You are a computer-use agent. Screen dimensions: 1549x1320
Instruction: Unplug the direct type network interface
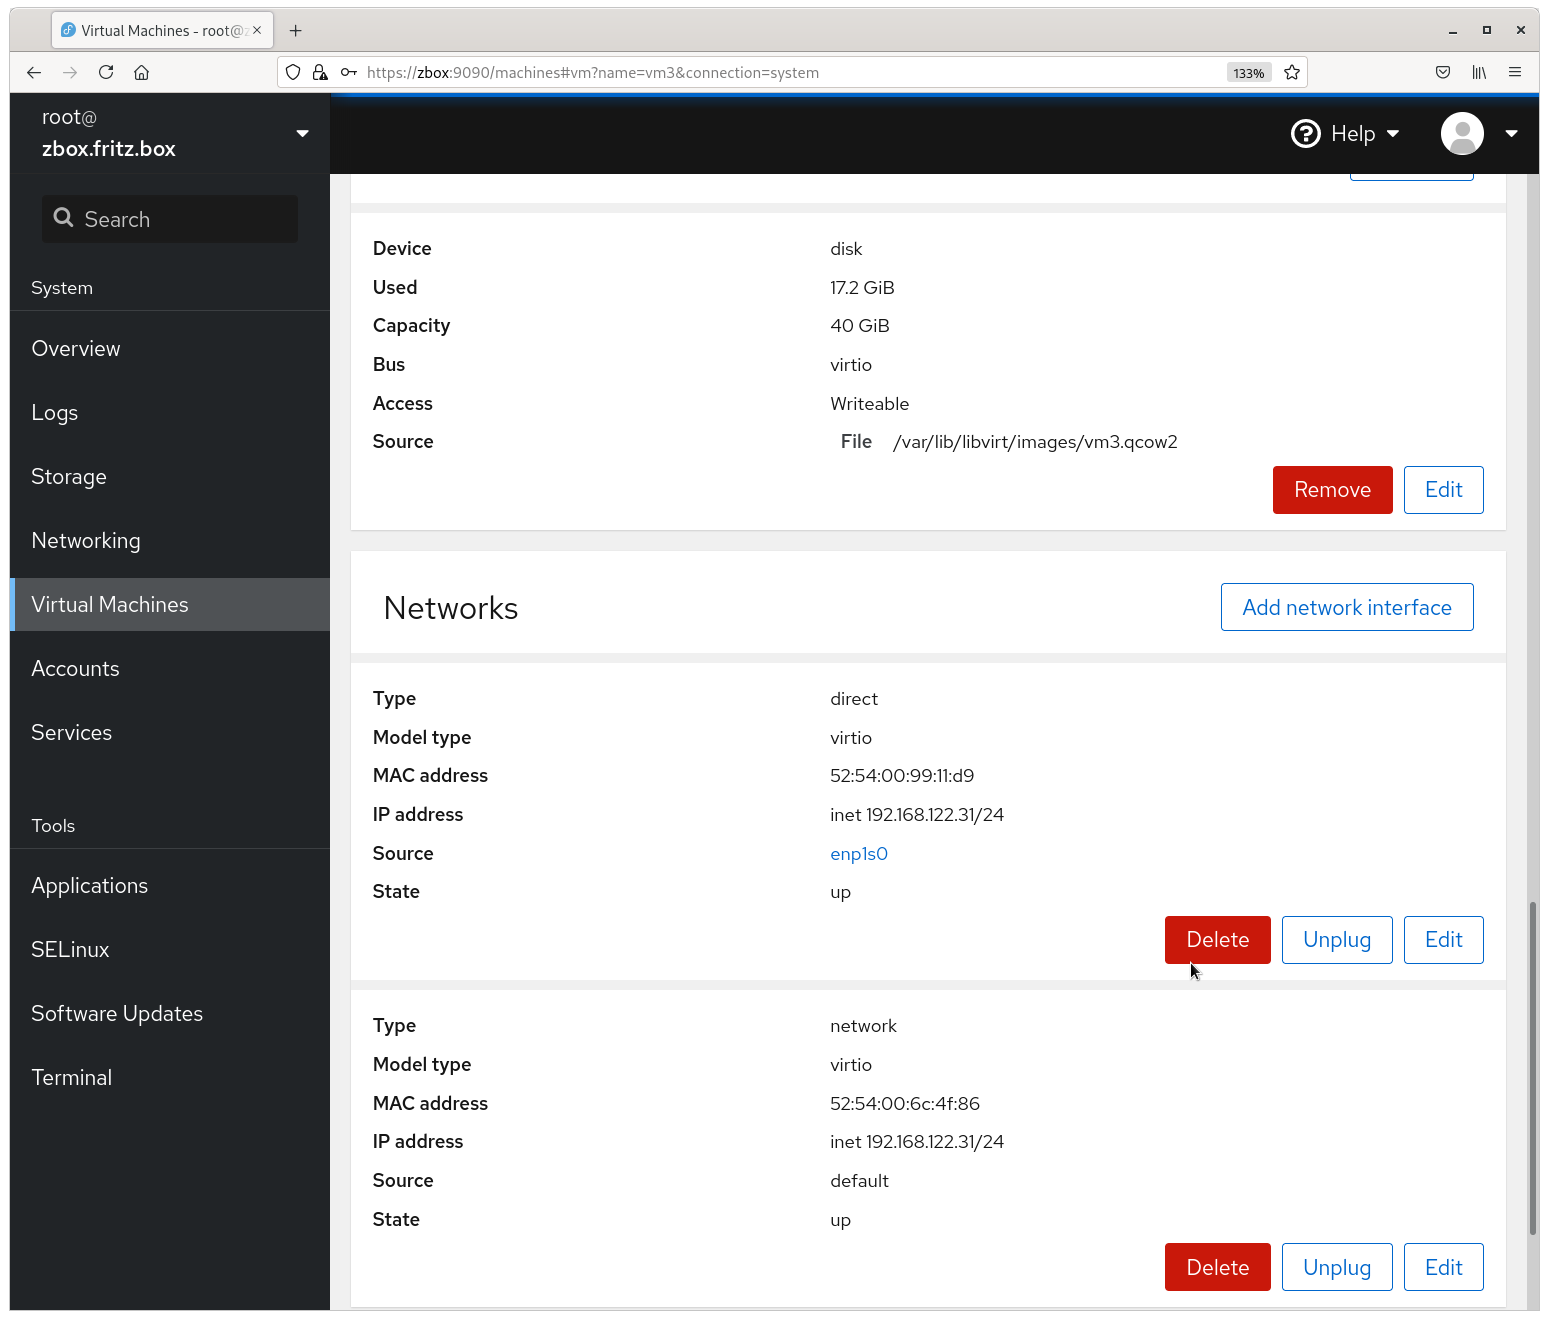(1336, 940)
